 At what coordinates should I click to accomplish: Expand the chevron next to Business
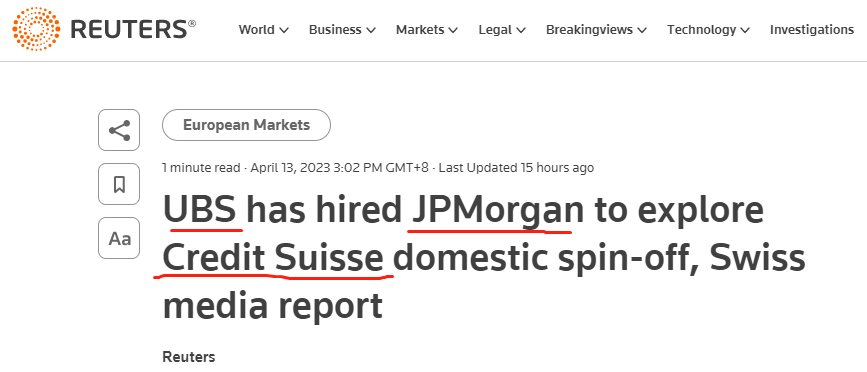click(371, 30)
